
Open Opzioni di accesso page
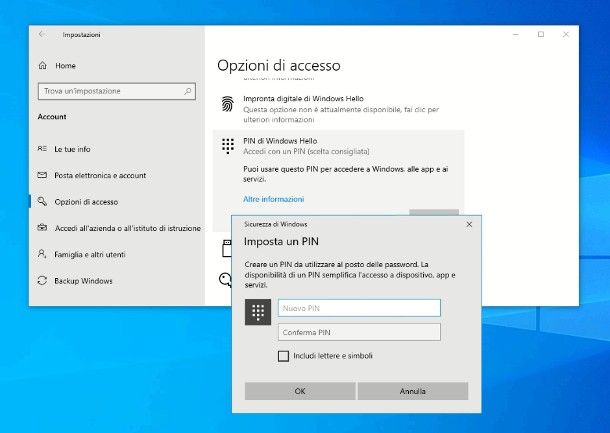[86, 202]
